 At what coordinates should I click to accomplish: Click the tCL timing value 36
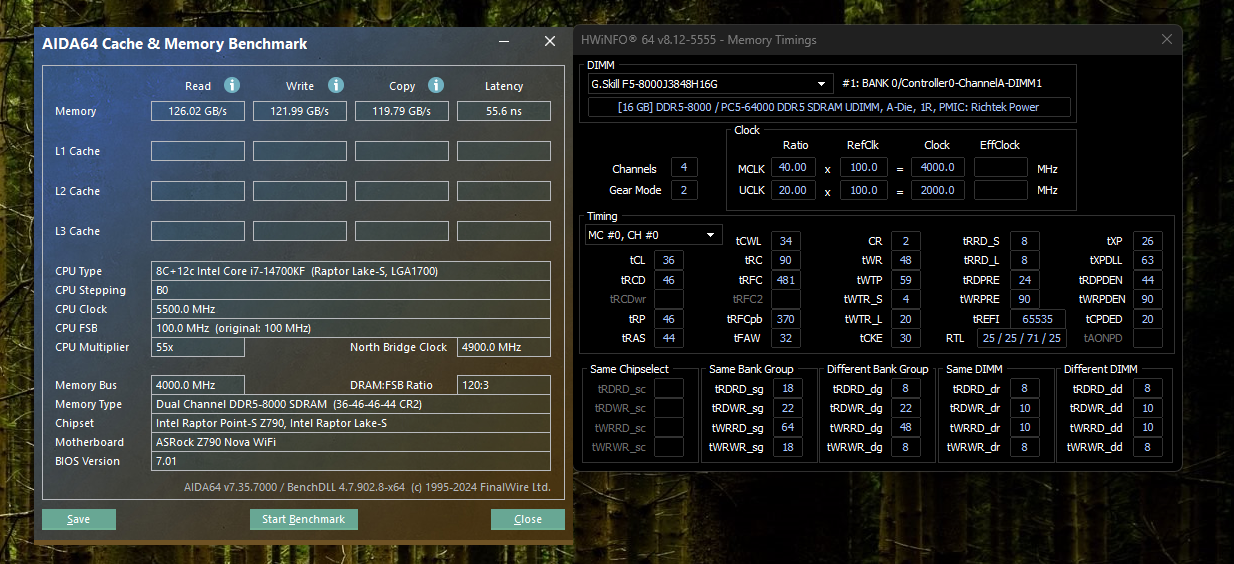pyautogui.click(x=668, y=260)
